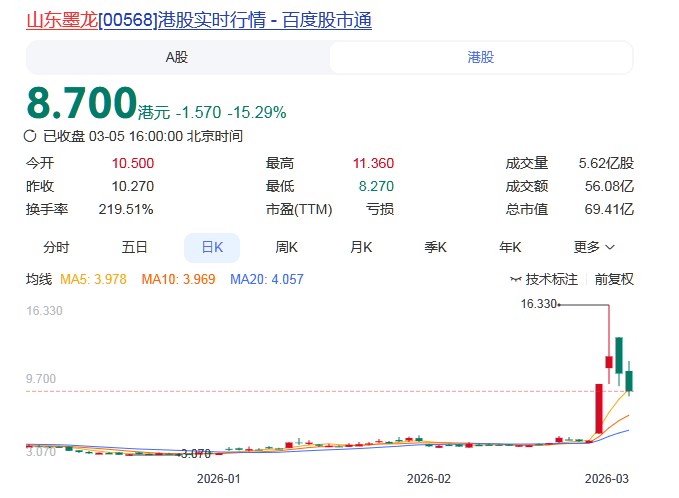Switch to the A股 tab
This screenshot has width=679, height=498.
pyautogui.click(x=177, y=57)
